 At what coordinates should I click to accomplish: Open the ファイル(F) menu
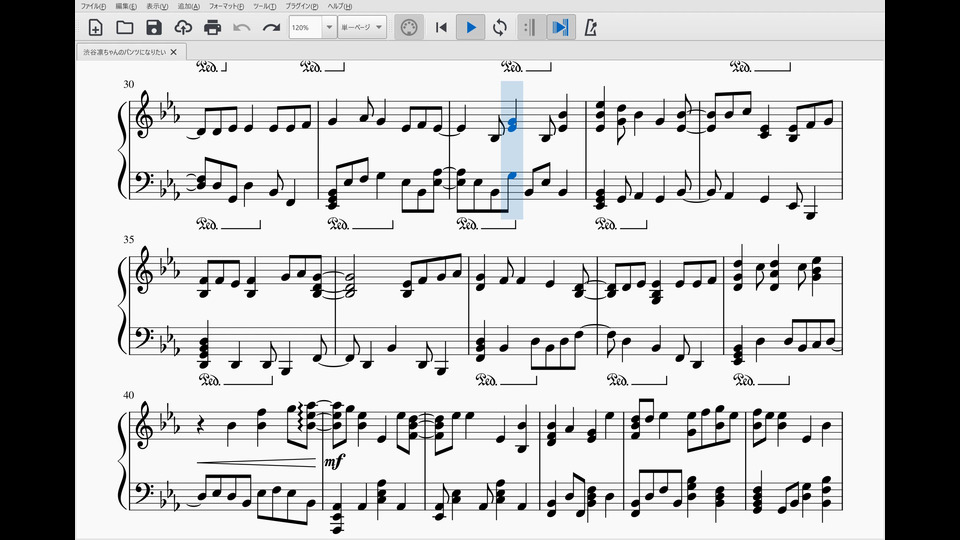[94, 6]
